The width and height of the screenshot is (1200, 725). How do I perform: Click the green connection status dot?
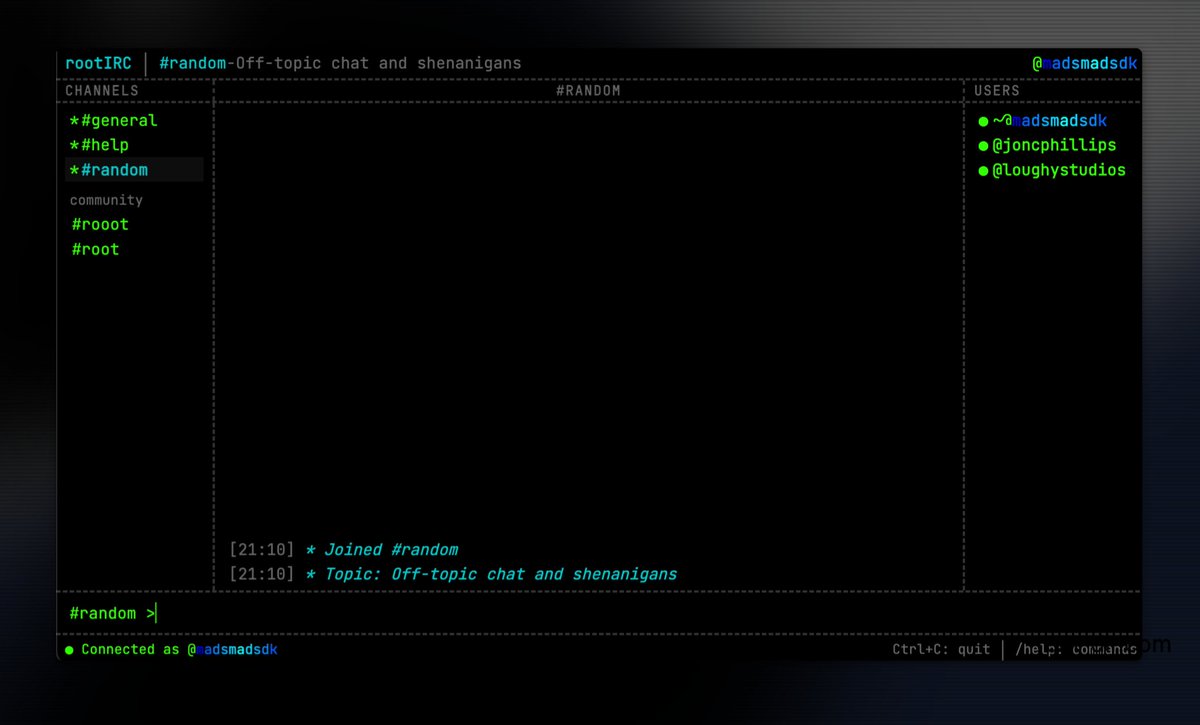[69, 650]
